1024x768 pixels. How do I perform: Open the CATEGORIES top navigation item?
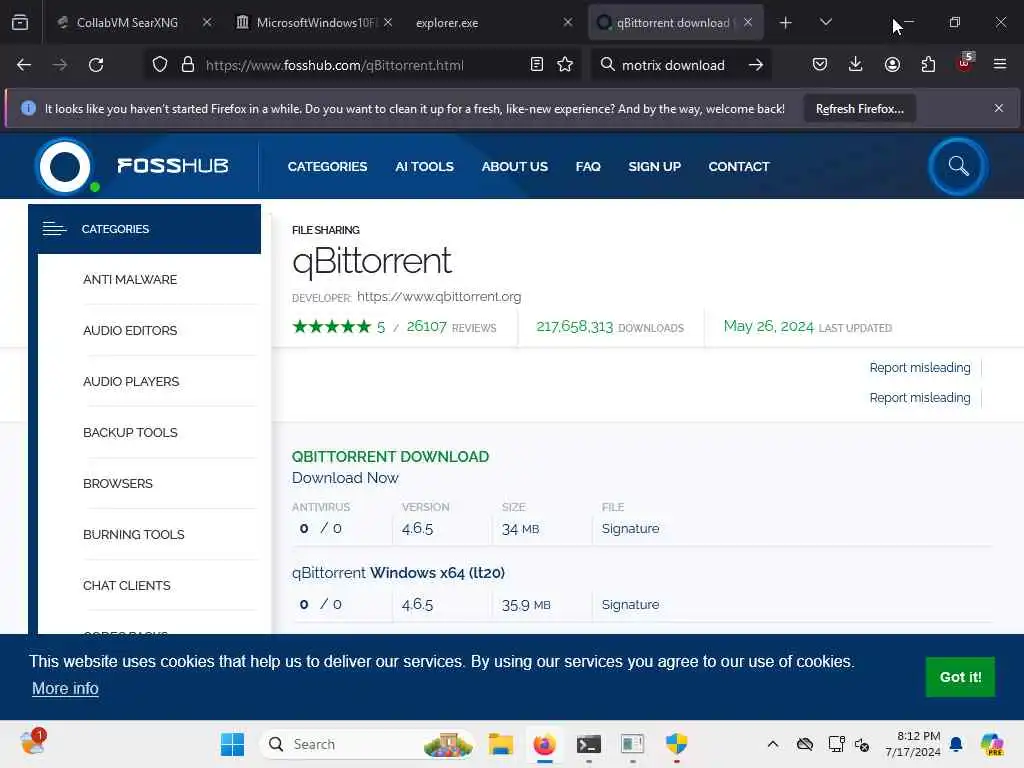click(327, 167)
